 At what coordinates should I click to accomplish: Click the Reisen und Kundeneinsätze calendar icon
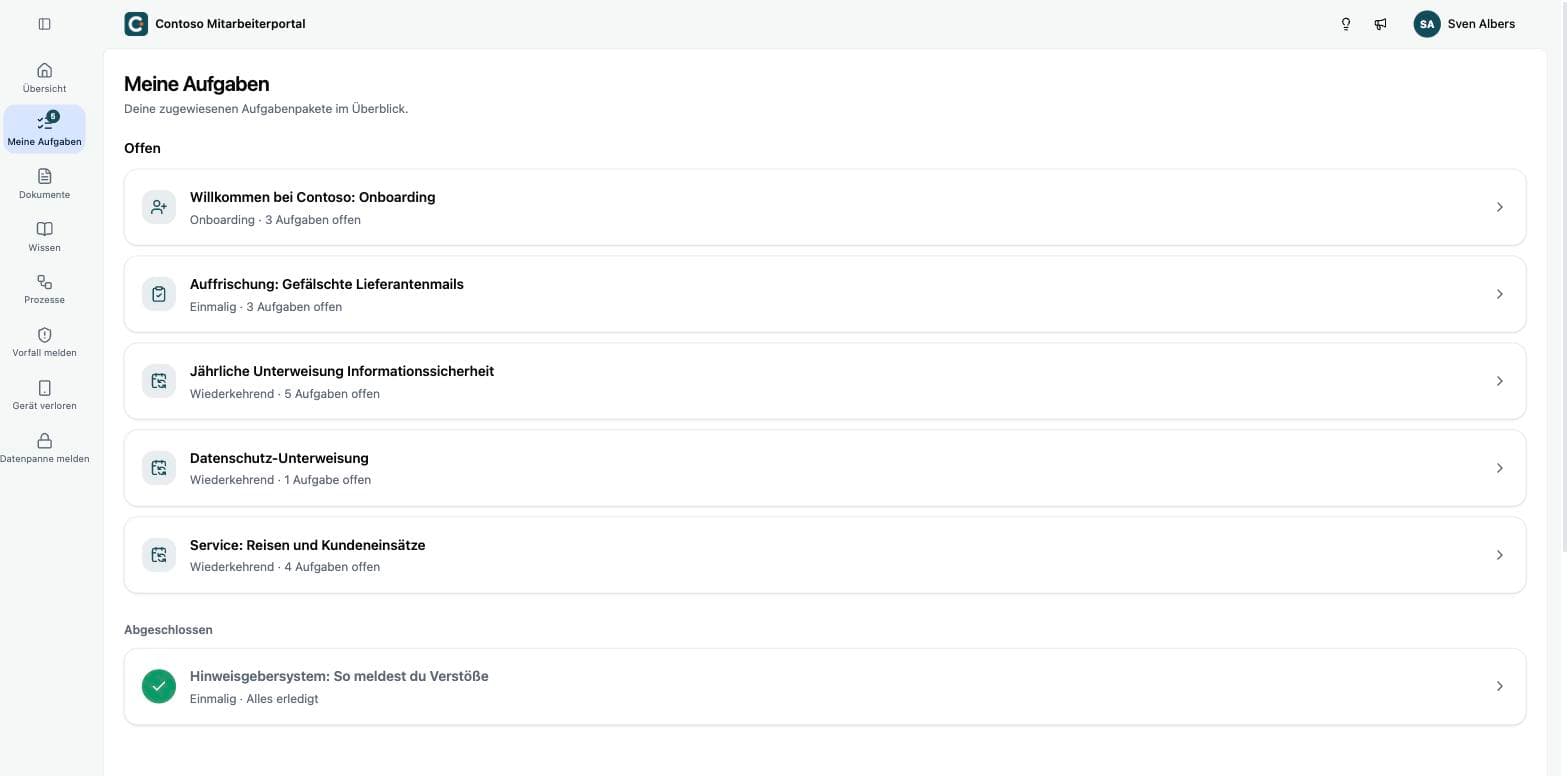pos(159,555)
